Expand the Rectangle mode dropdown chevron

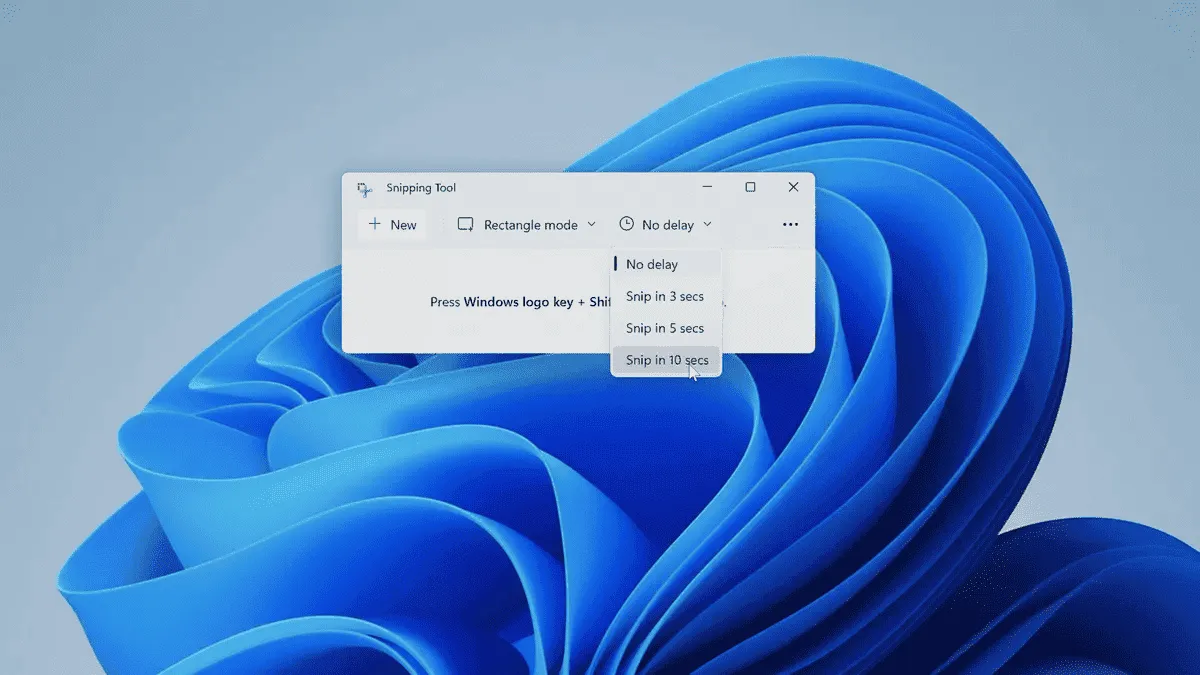coord(591,225)
